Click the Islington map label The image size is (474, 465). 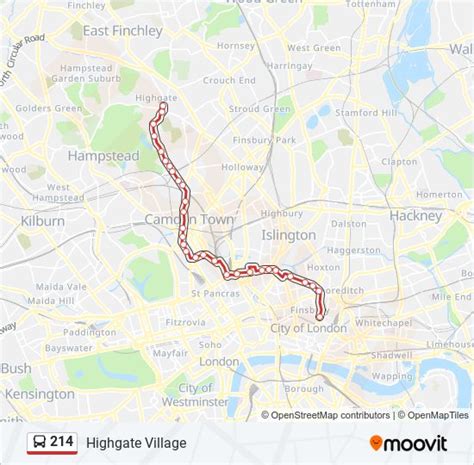pyautogui.click(x=289, y=235)
